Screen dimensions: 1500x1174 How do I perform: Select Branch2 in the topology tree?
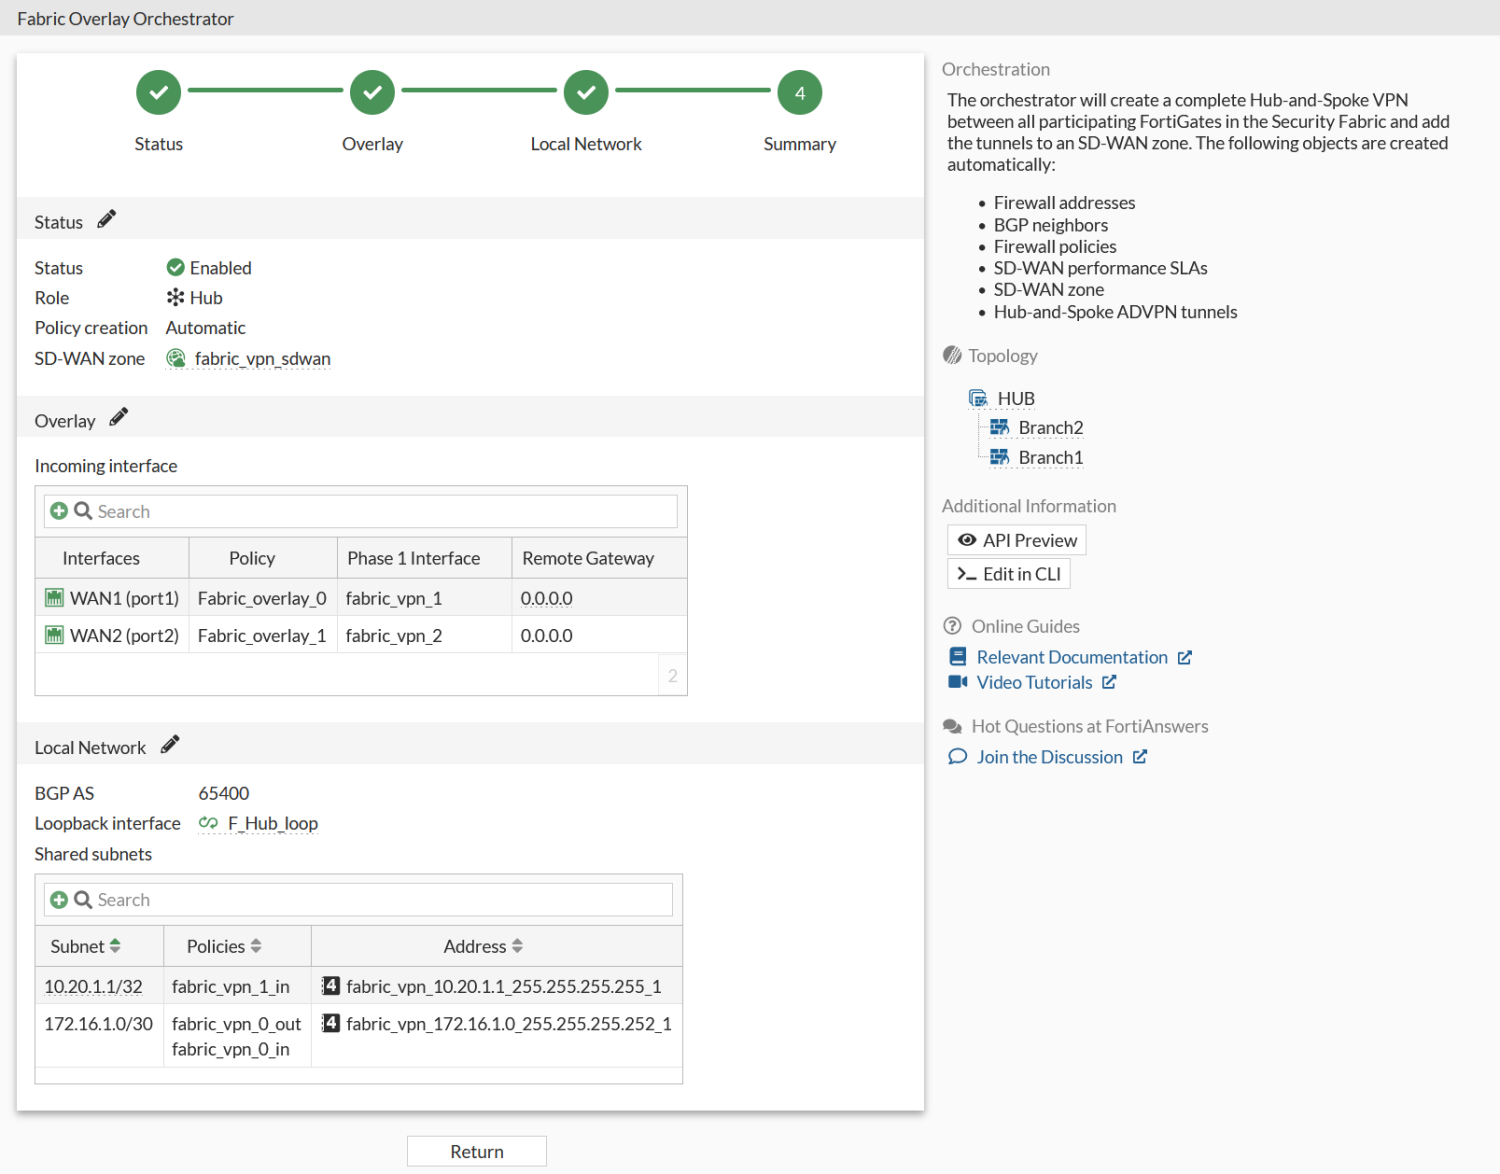tap(1049, 428)
